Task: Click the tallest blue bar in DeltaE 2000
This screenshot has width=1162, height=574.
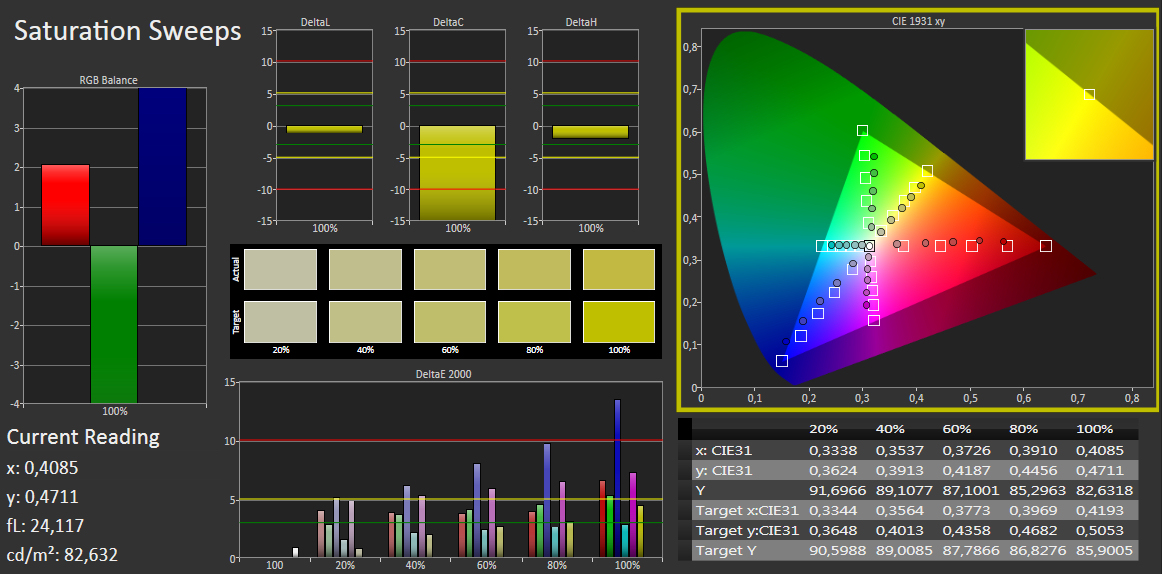Action: (617, 478)
